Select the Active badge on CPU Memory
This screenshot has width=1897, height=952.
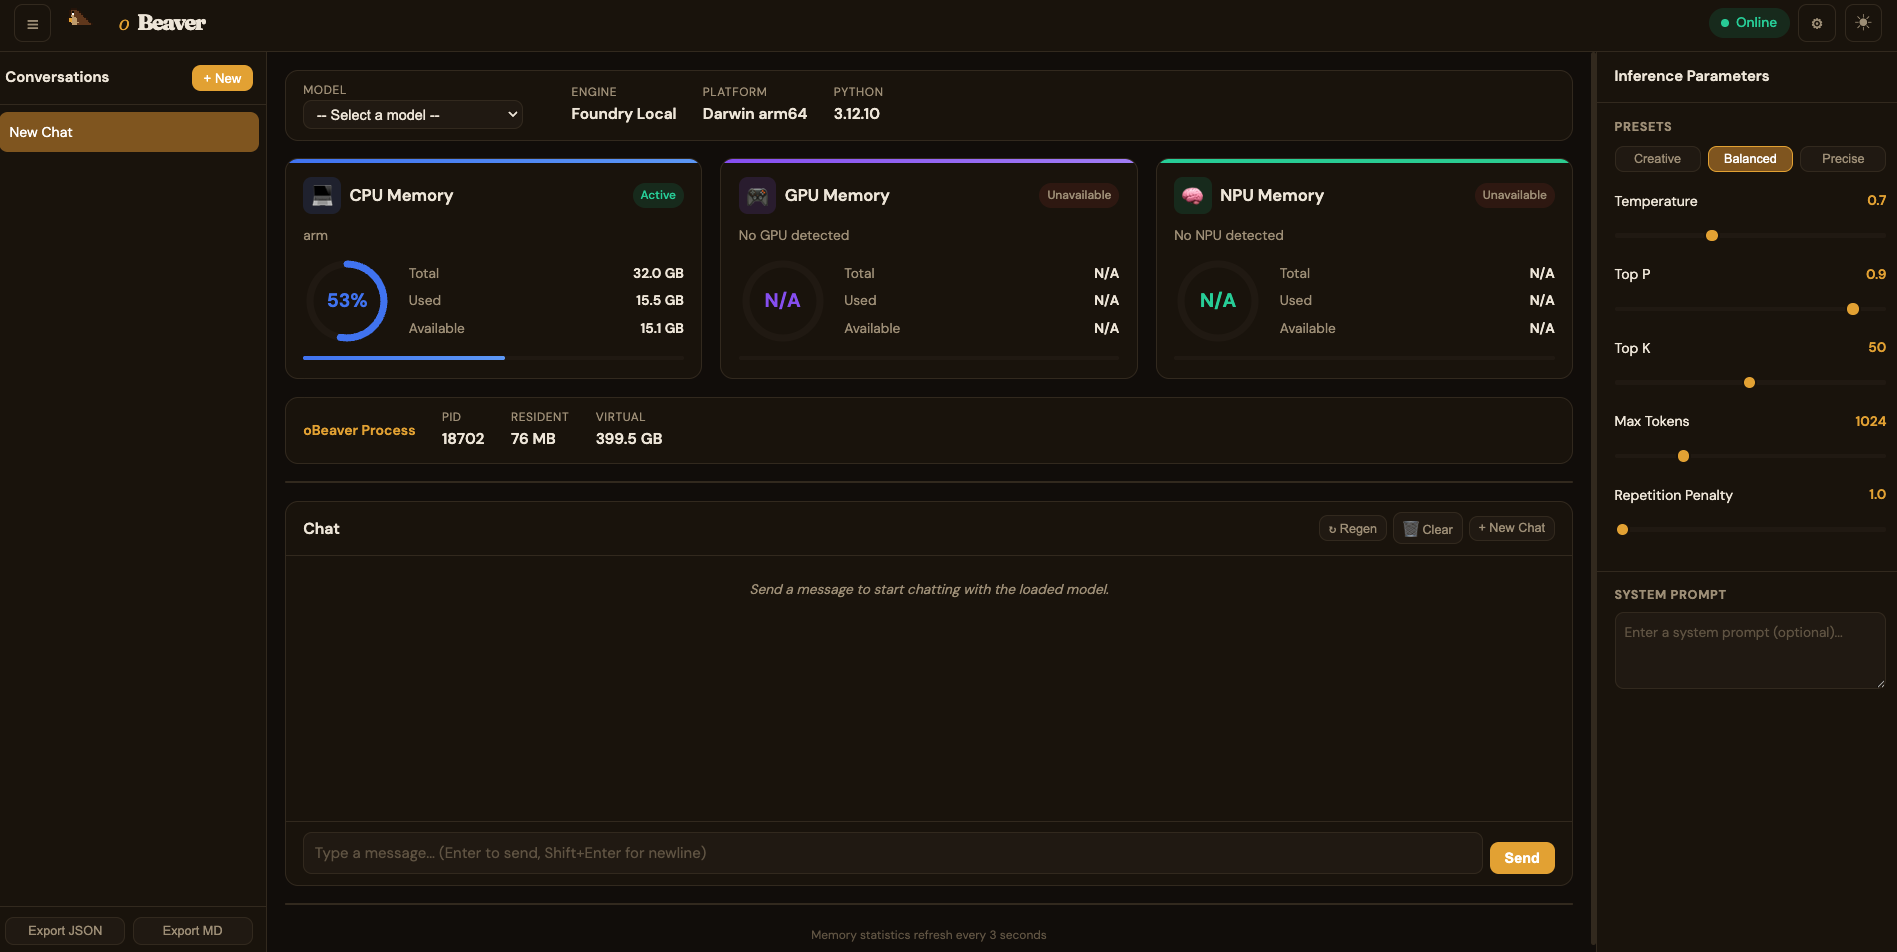[x=657, y=195]
